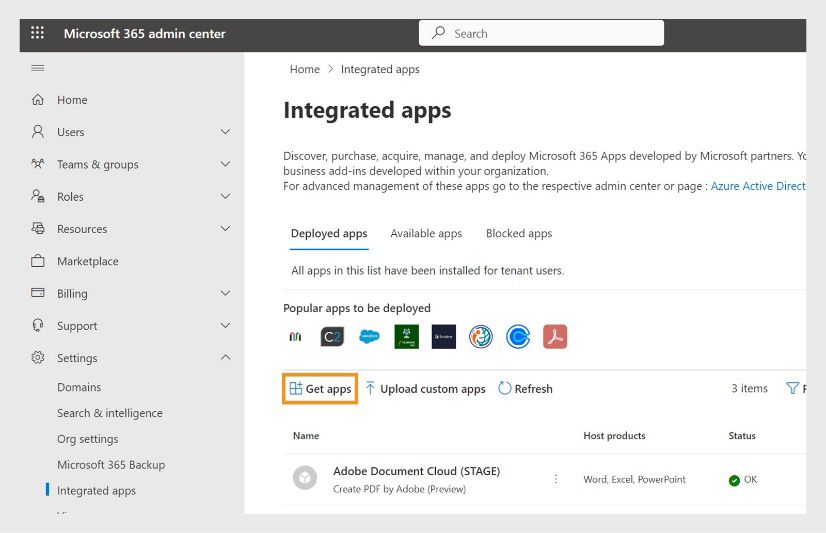Open Marketplace in the left navigation
This screenshot has height=533, width=826.
click(87, 261)
